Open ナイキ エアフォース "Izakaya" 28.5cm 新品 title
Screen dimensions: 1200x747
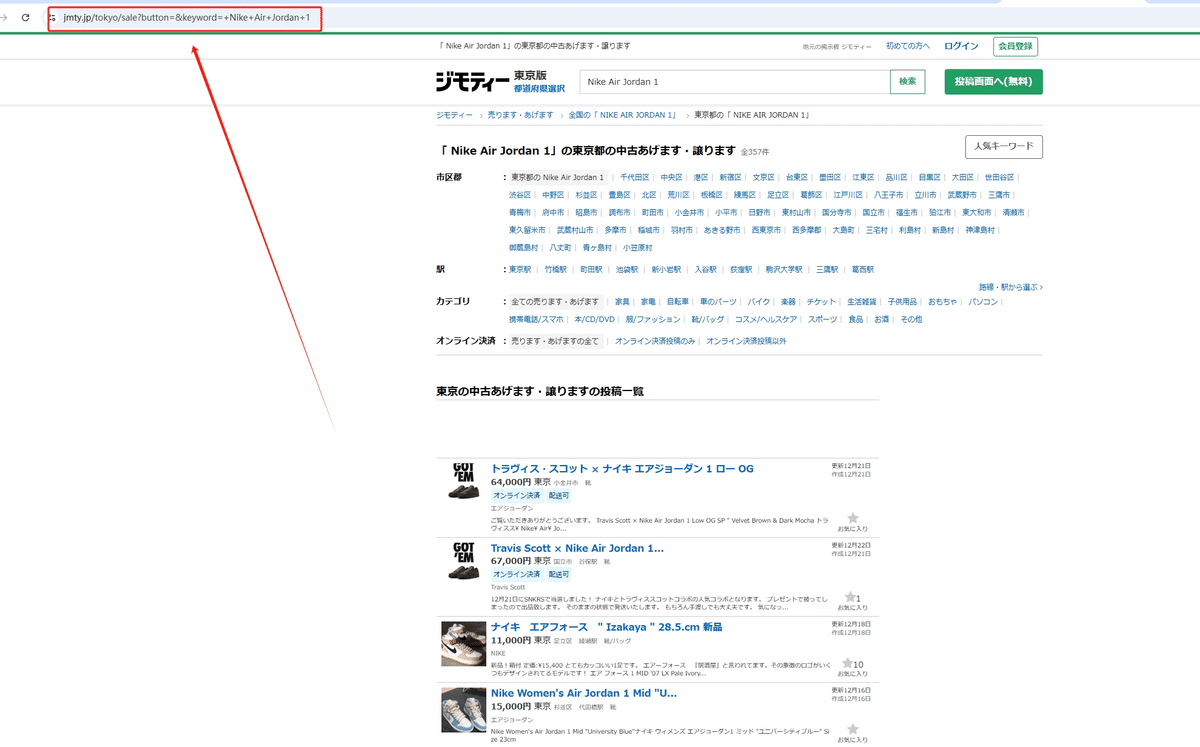(606, 627)
